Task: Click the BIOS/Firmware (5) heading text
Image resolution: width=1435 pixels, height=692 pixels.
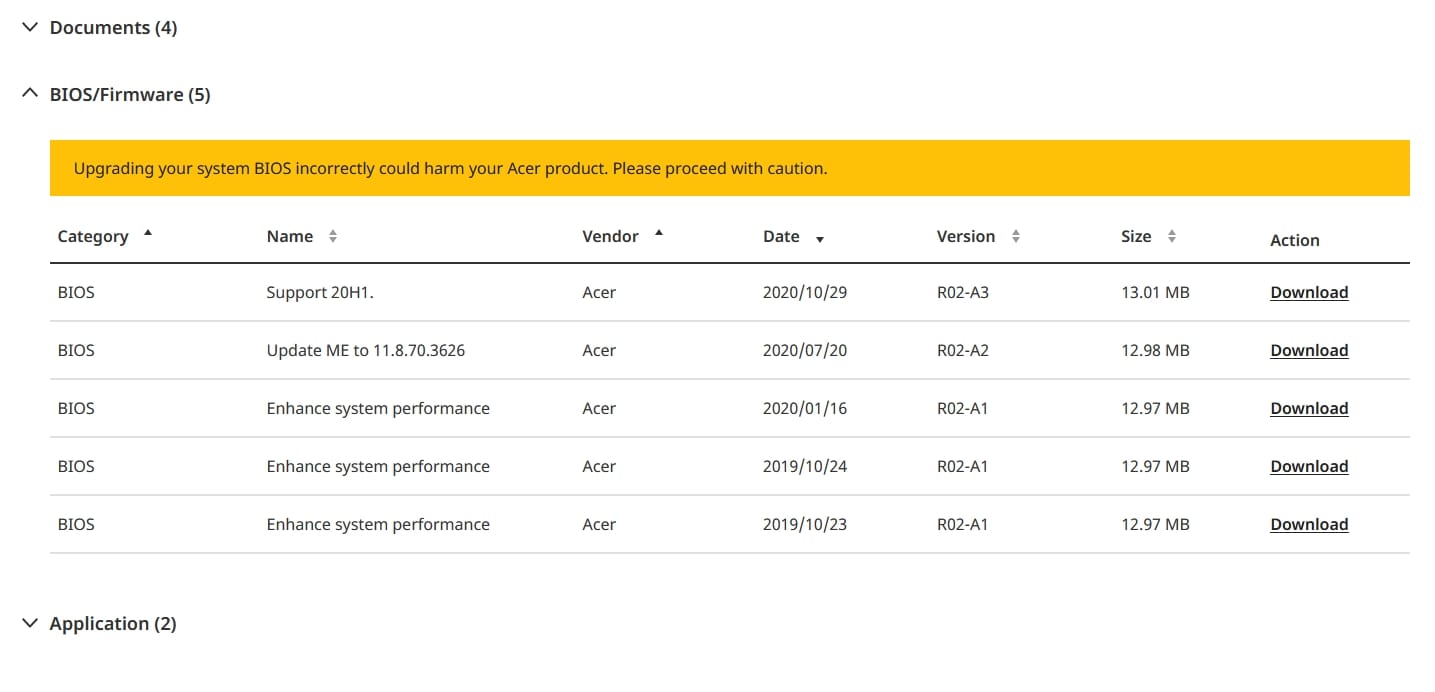Action: tap(130, 95)
